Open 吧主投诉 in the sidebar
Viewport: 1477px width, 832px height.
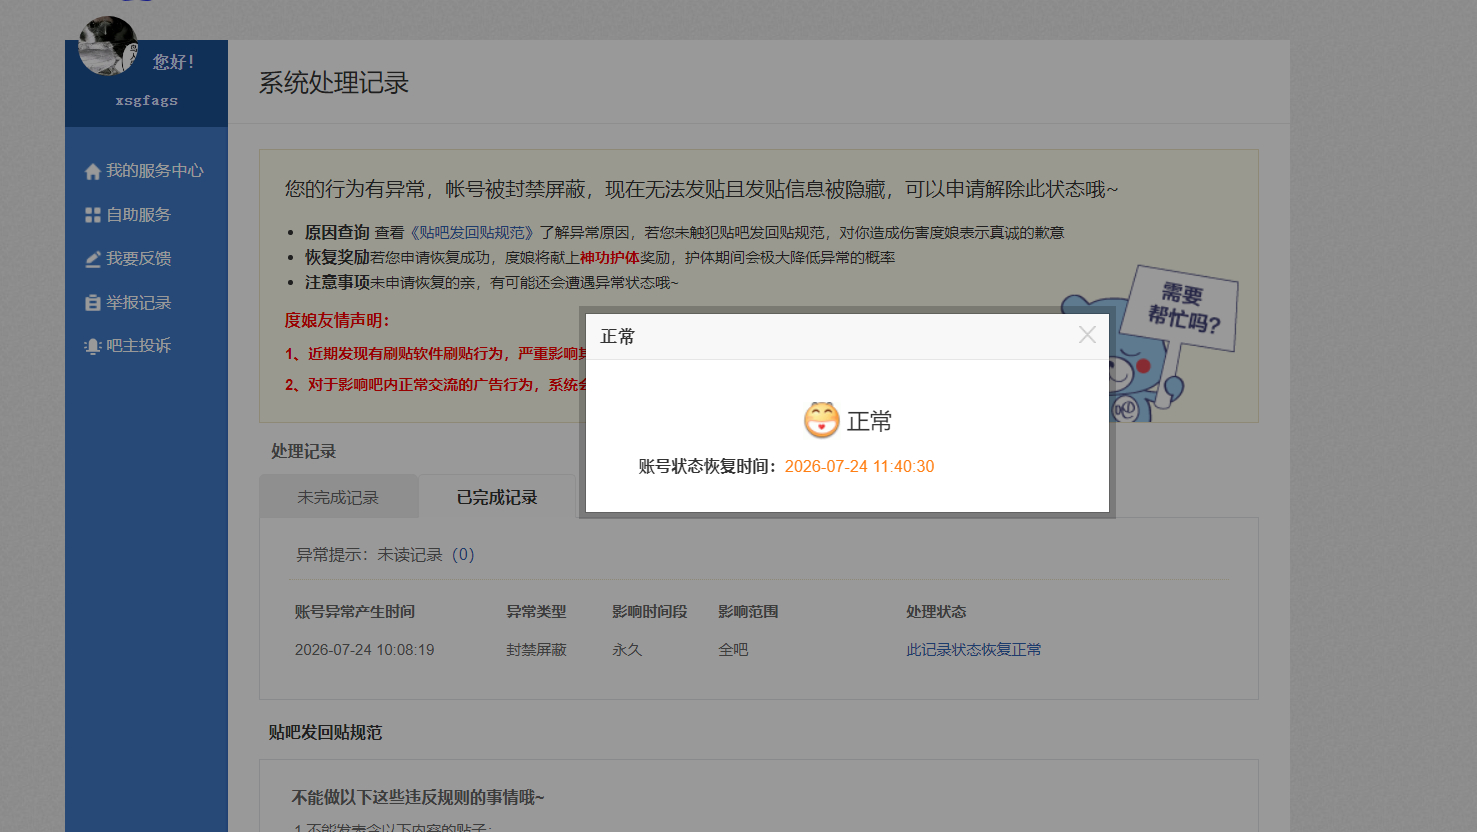(x=139, y=346)
